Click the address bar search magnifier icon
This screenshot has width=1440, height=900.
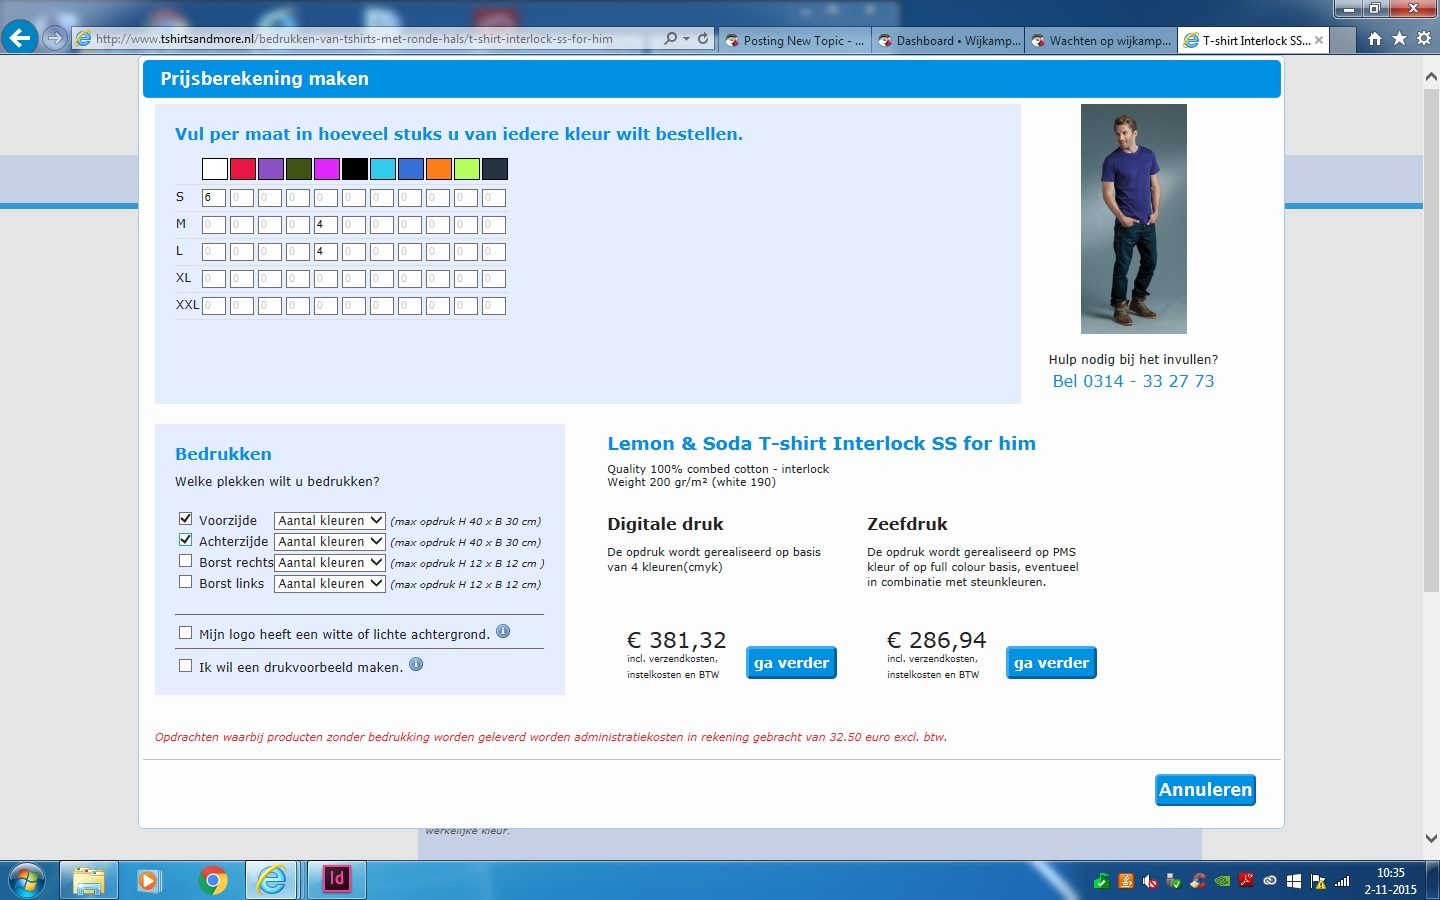pos(670,39)
